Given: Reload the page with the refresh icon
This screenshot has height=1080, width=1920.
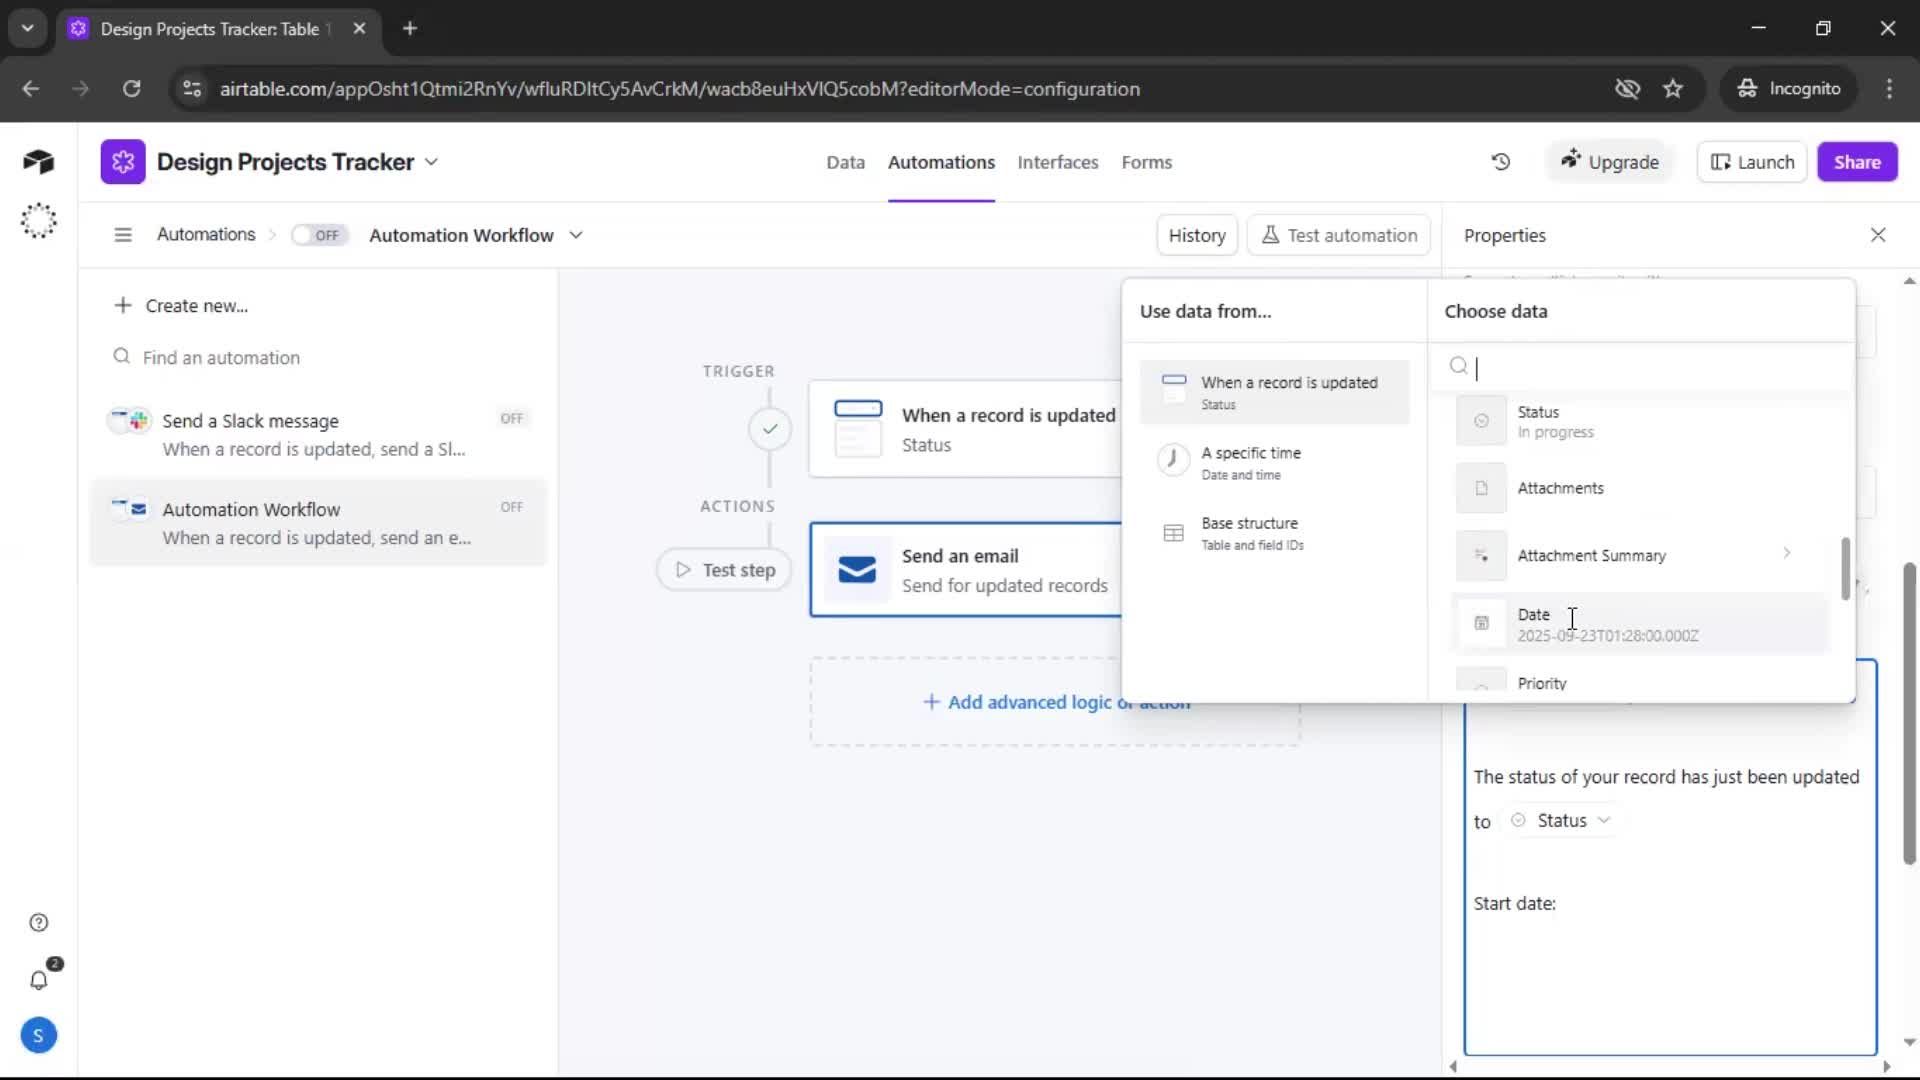Looking at the screenshot, I should point(131,89).
